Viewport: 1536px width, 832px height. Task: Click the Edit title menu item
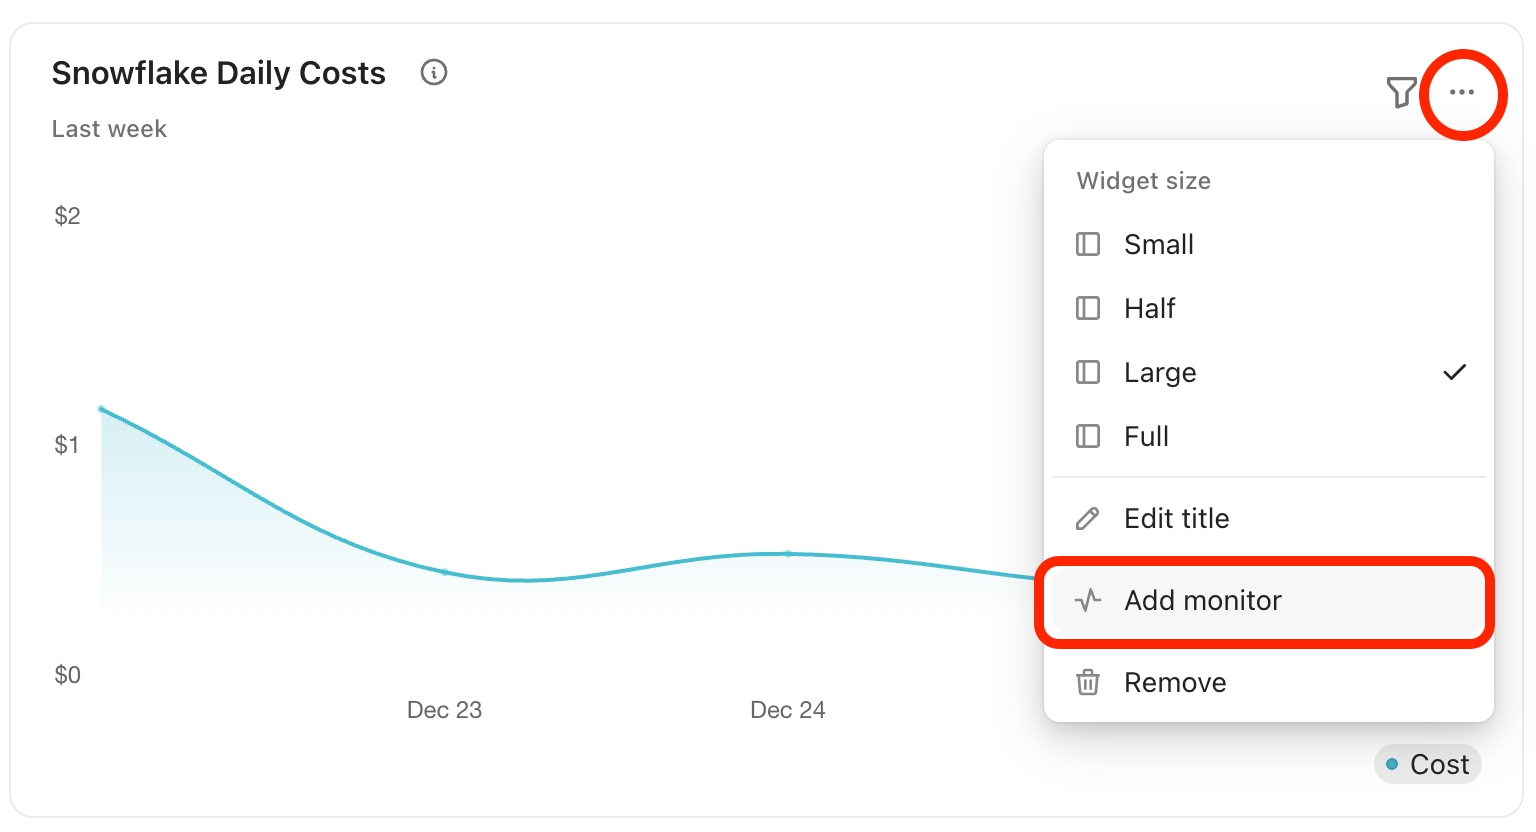coord(1177,519)
